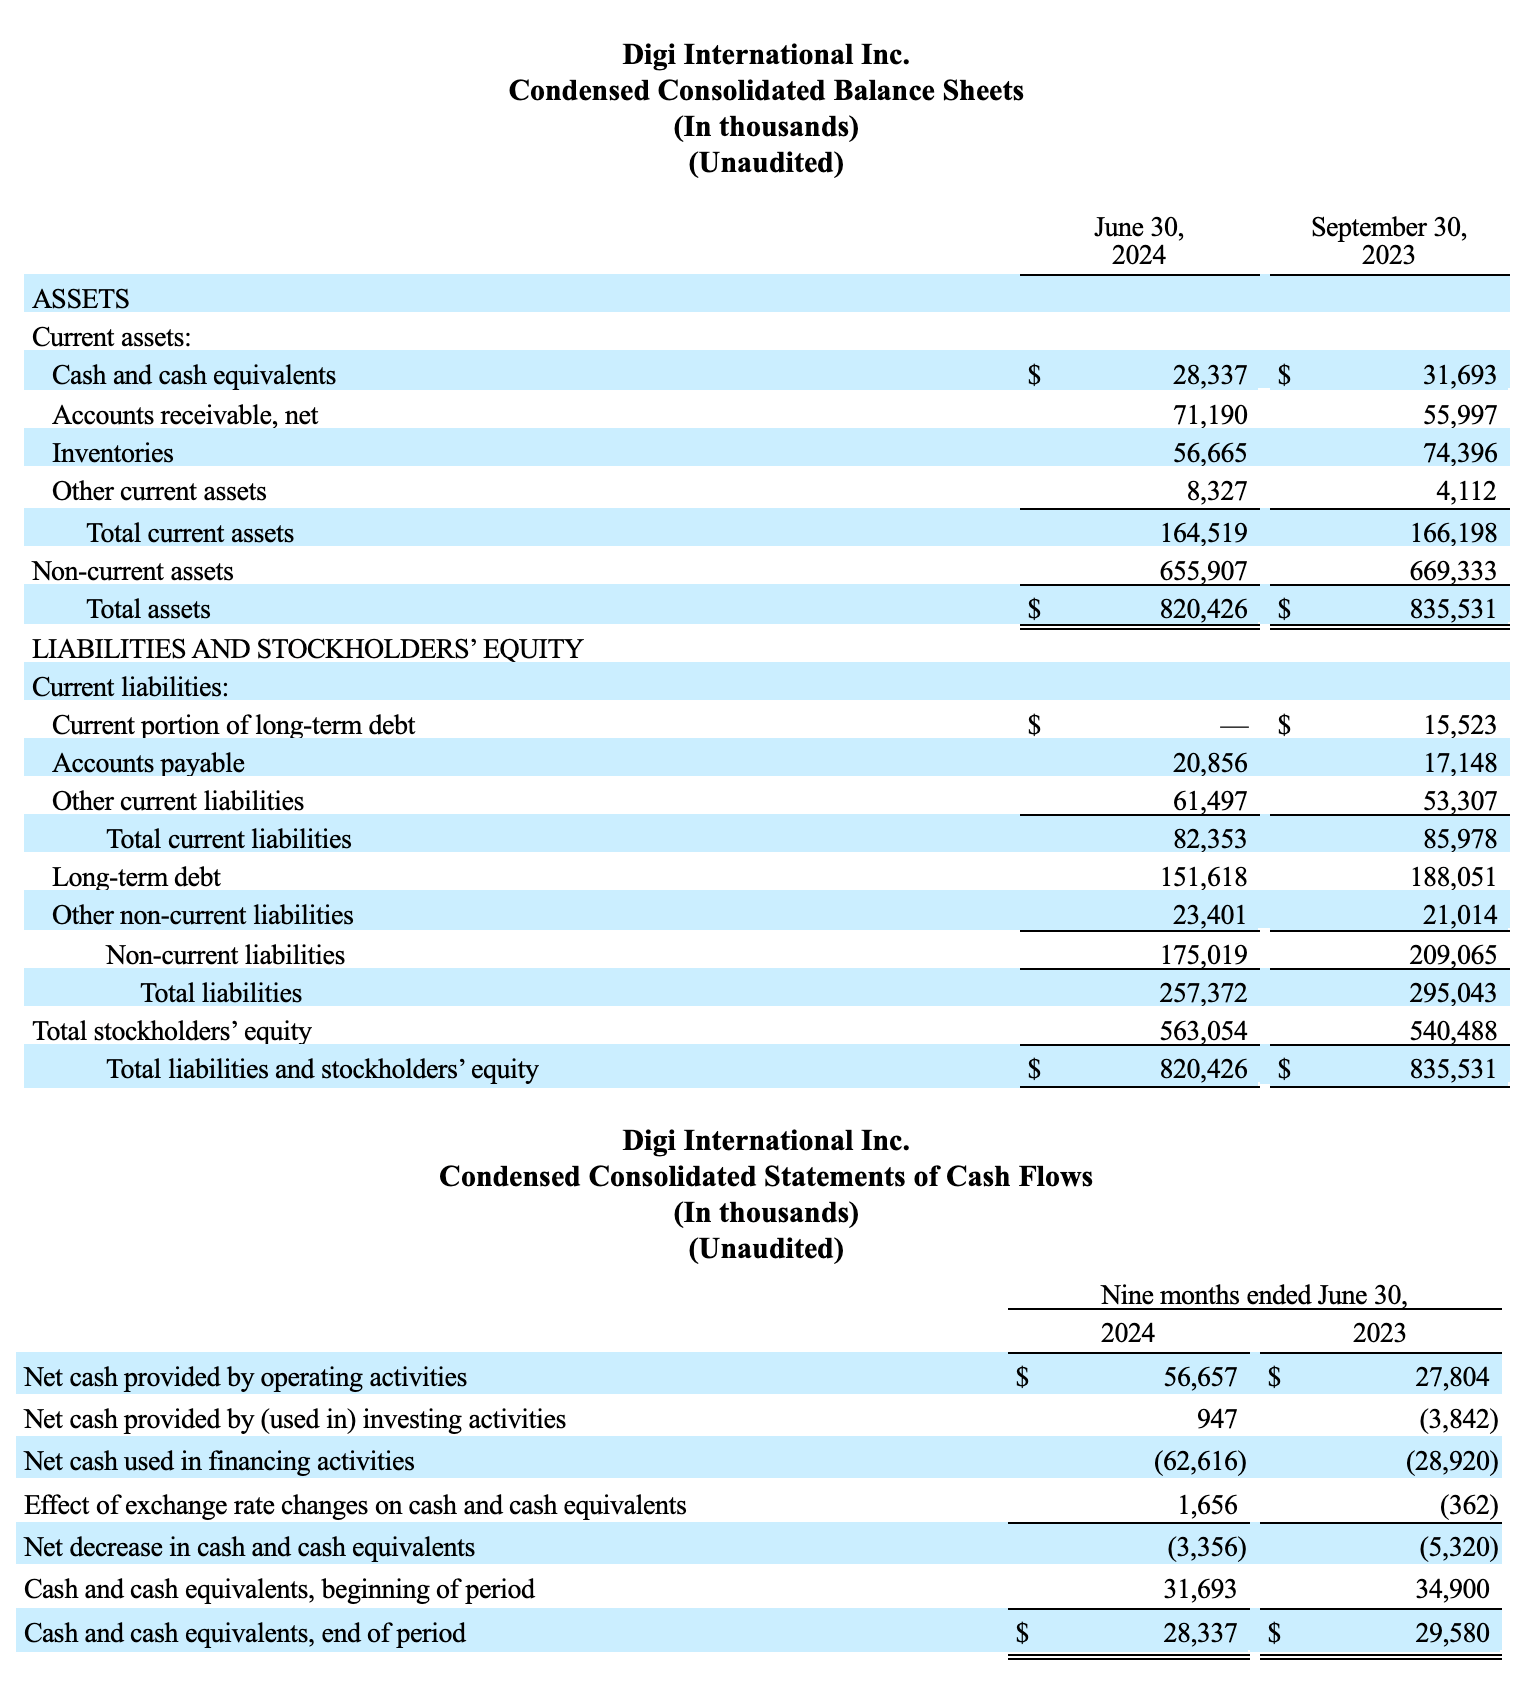Click 'Net cash provided by operating activities'
Viewport: 1530px width, 1688px height.
coord(245,1377)
